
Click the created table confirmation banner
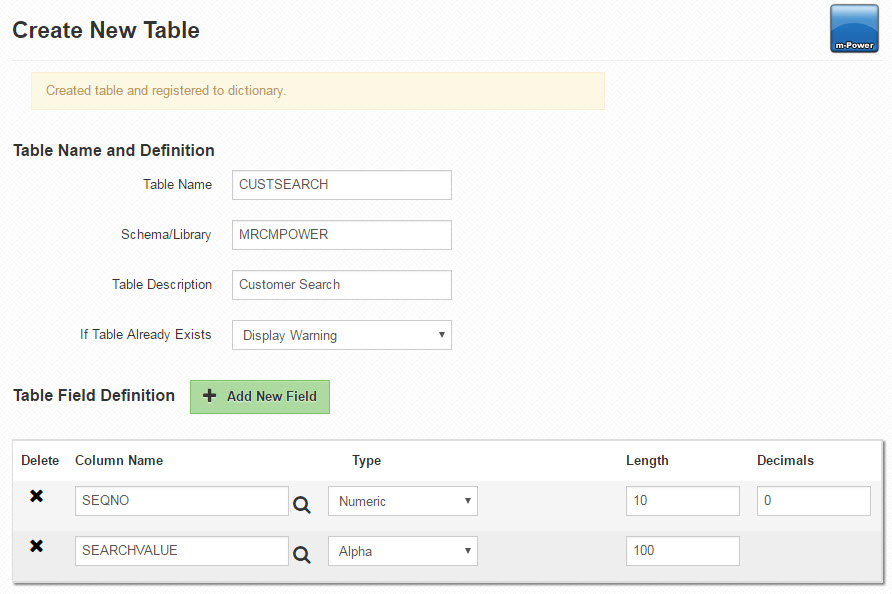(318, 91)
